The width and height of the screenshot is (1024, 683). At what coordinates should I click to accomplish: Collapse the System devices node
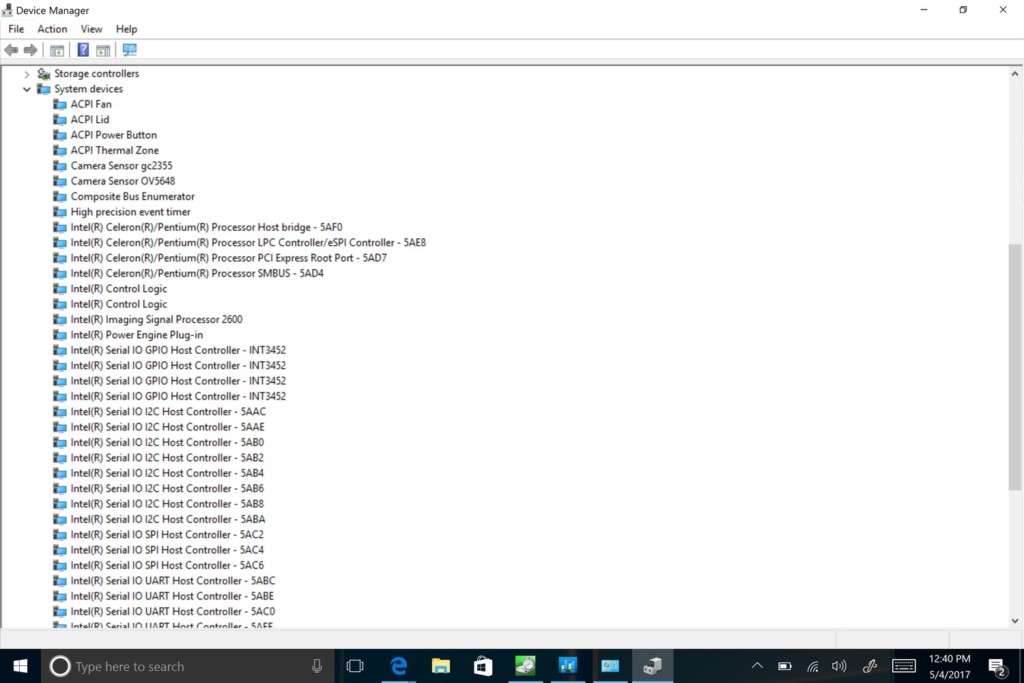point(27,89)
